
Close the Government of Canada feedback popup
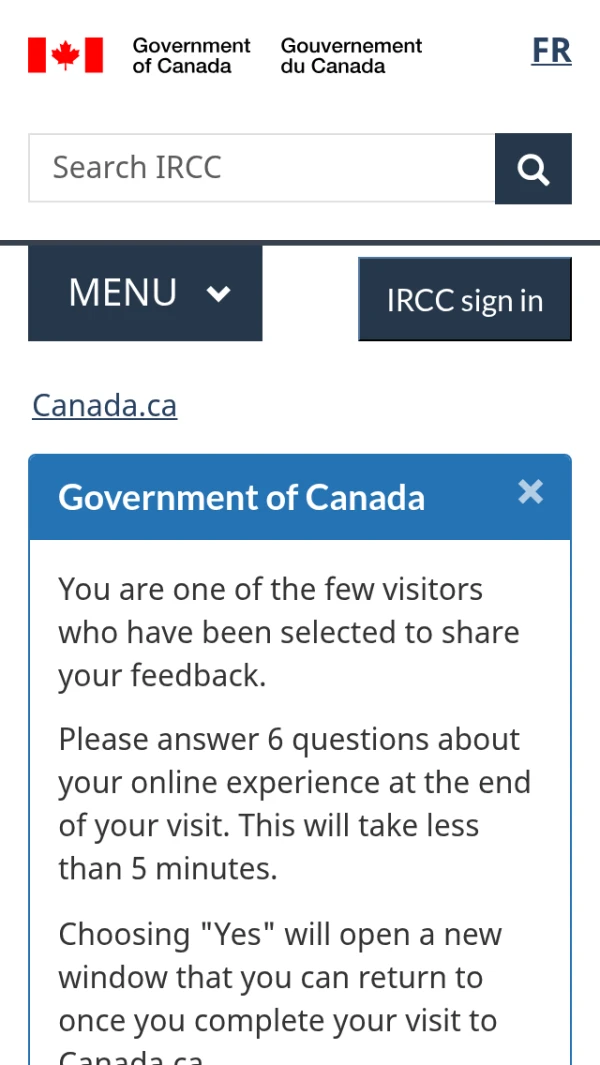[530, 492]
